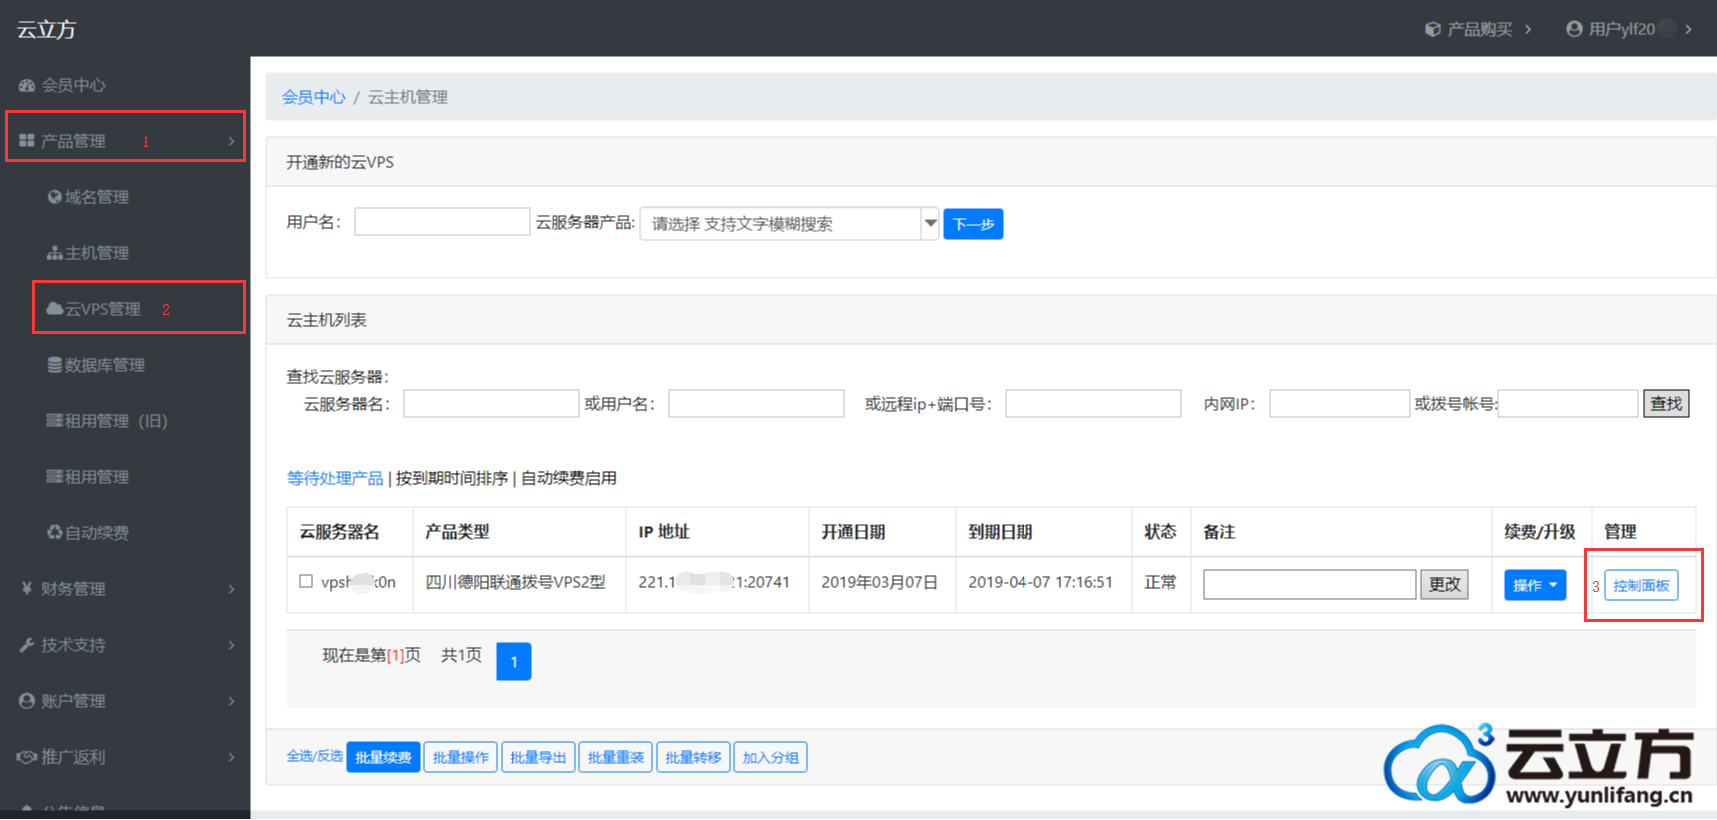Click the 产品管理 grid icon

coord(27,141)
